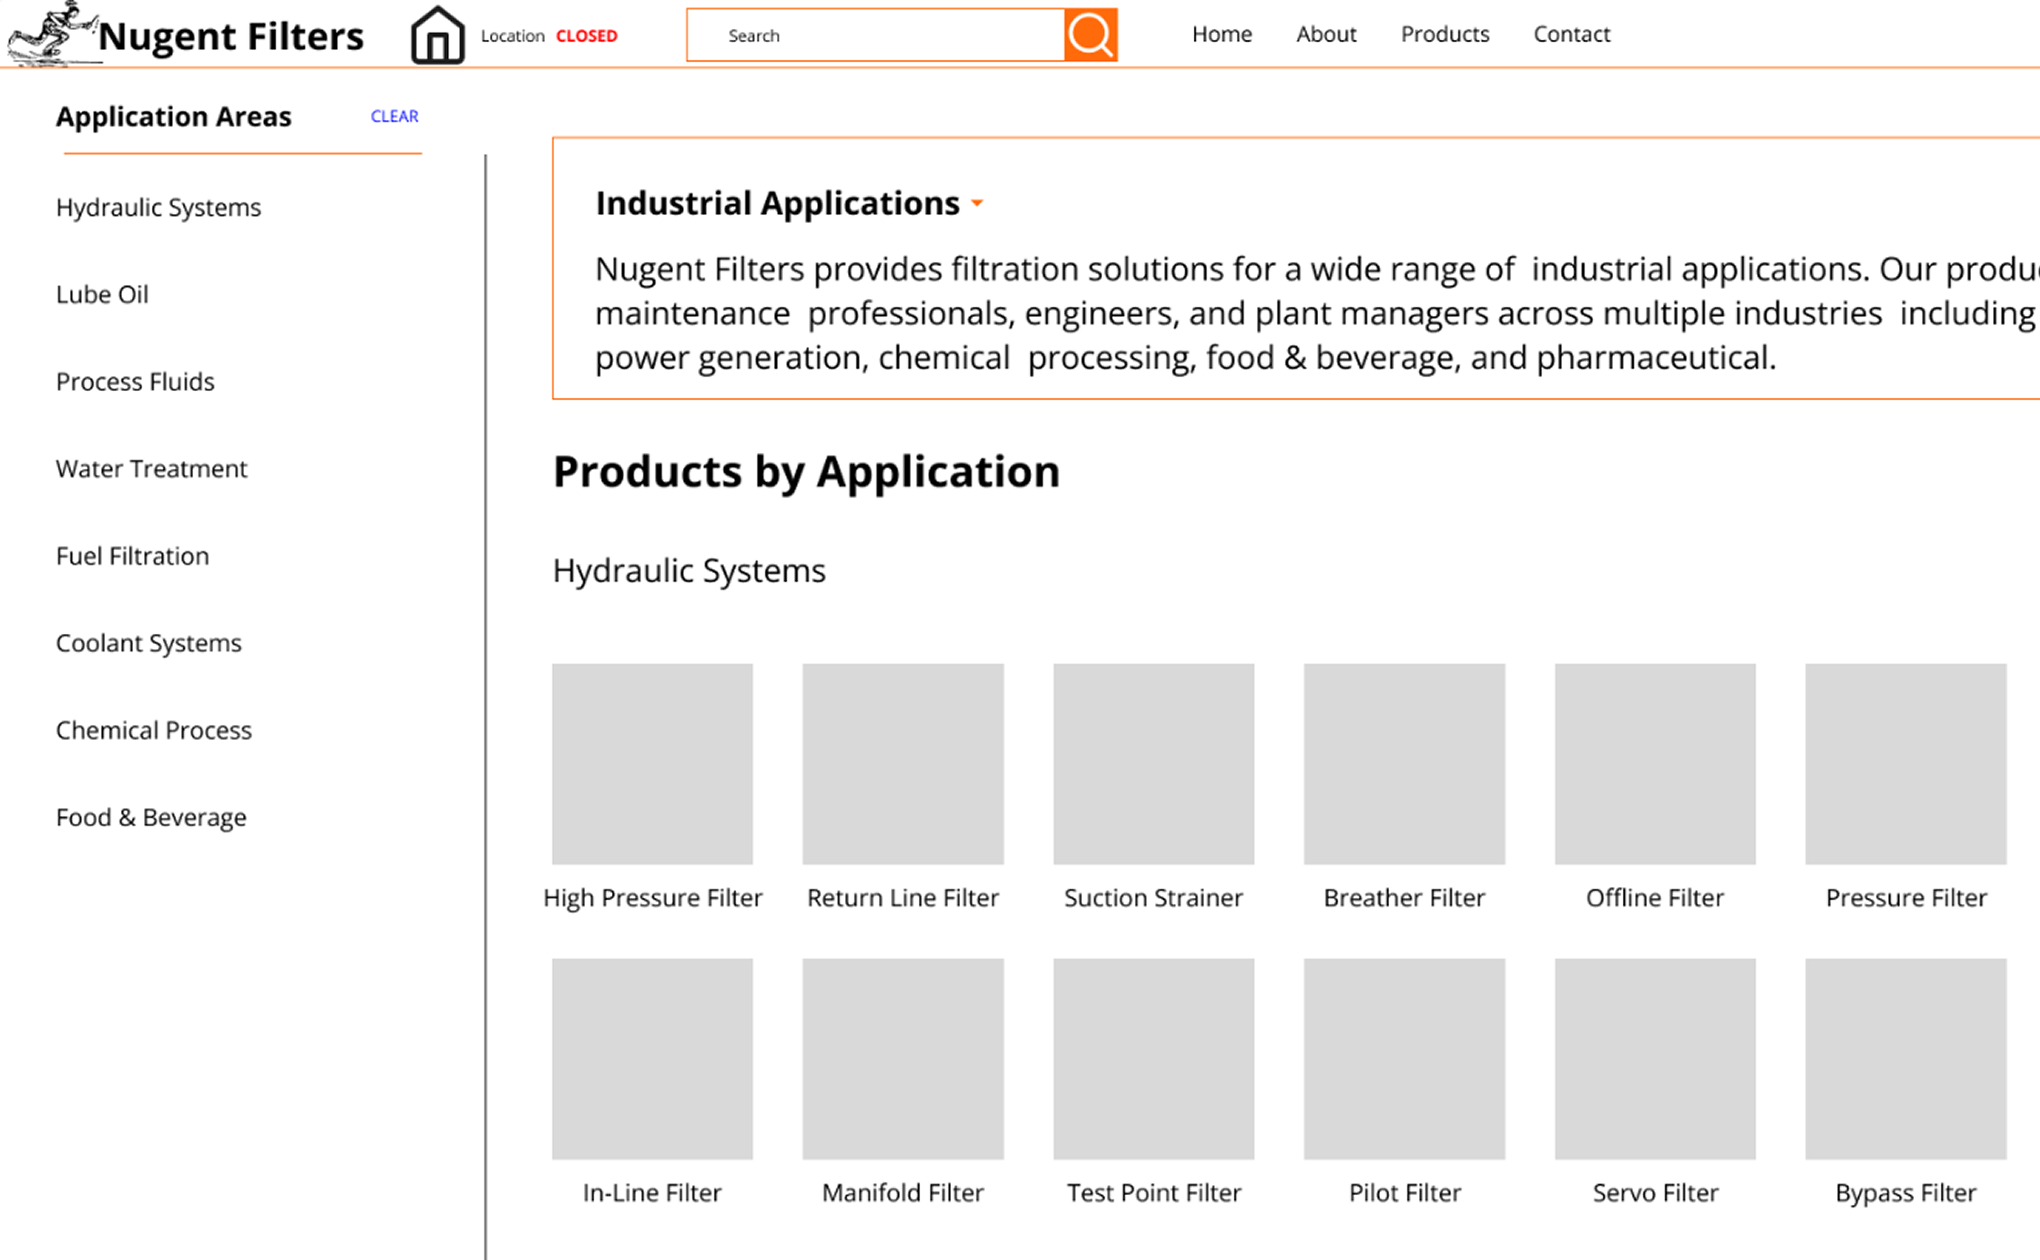
Task: Click the Manifold Filter label
Action: pos(903,1193)
